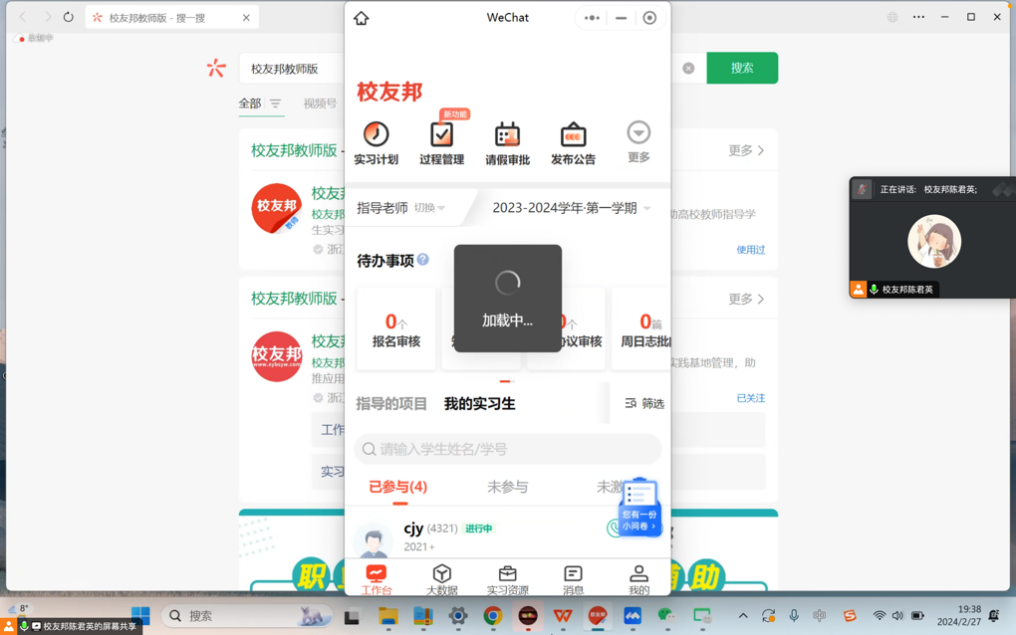Click the tray microphone icon
Image resolution: width=1016 pixels, height=635 pixels.
pyautogui.click(x=794, y=616)
